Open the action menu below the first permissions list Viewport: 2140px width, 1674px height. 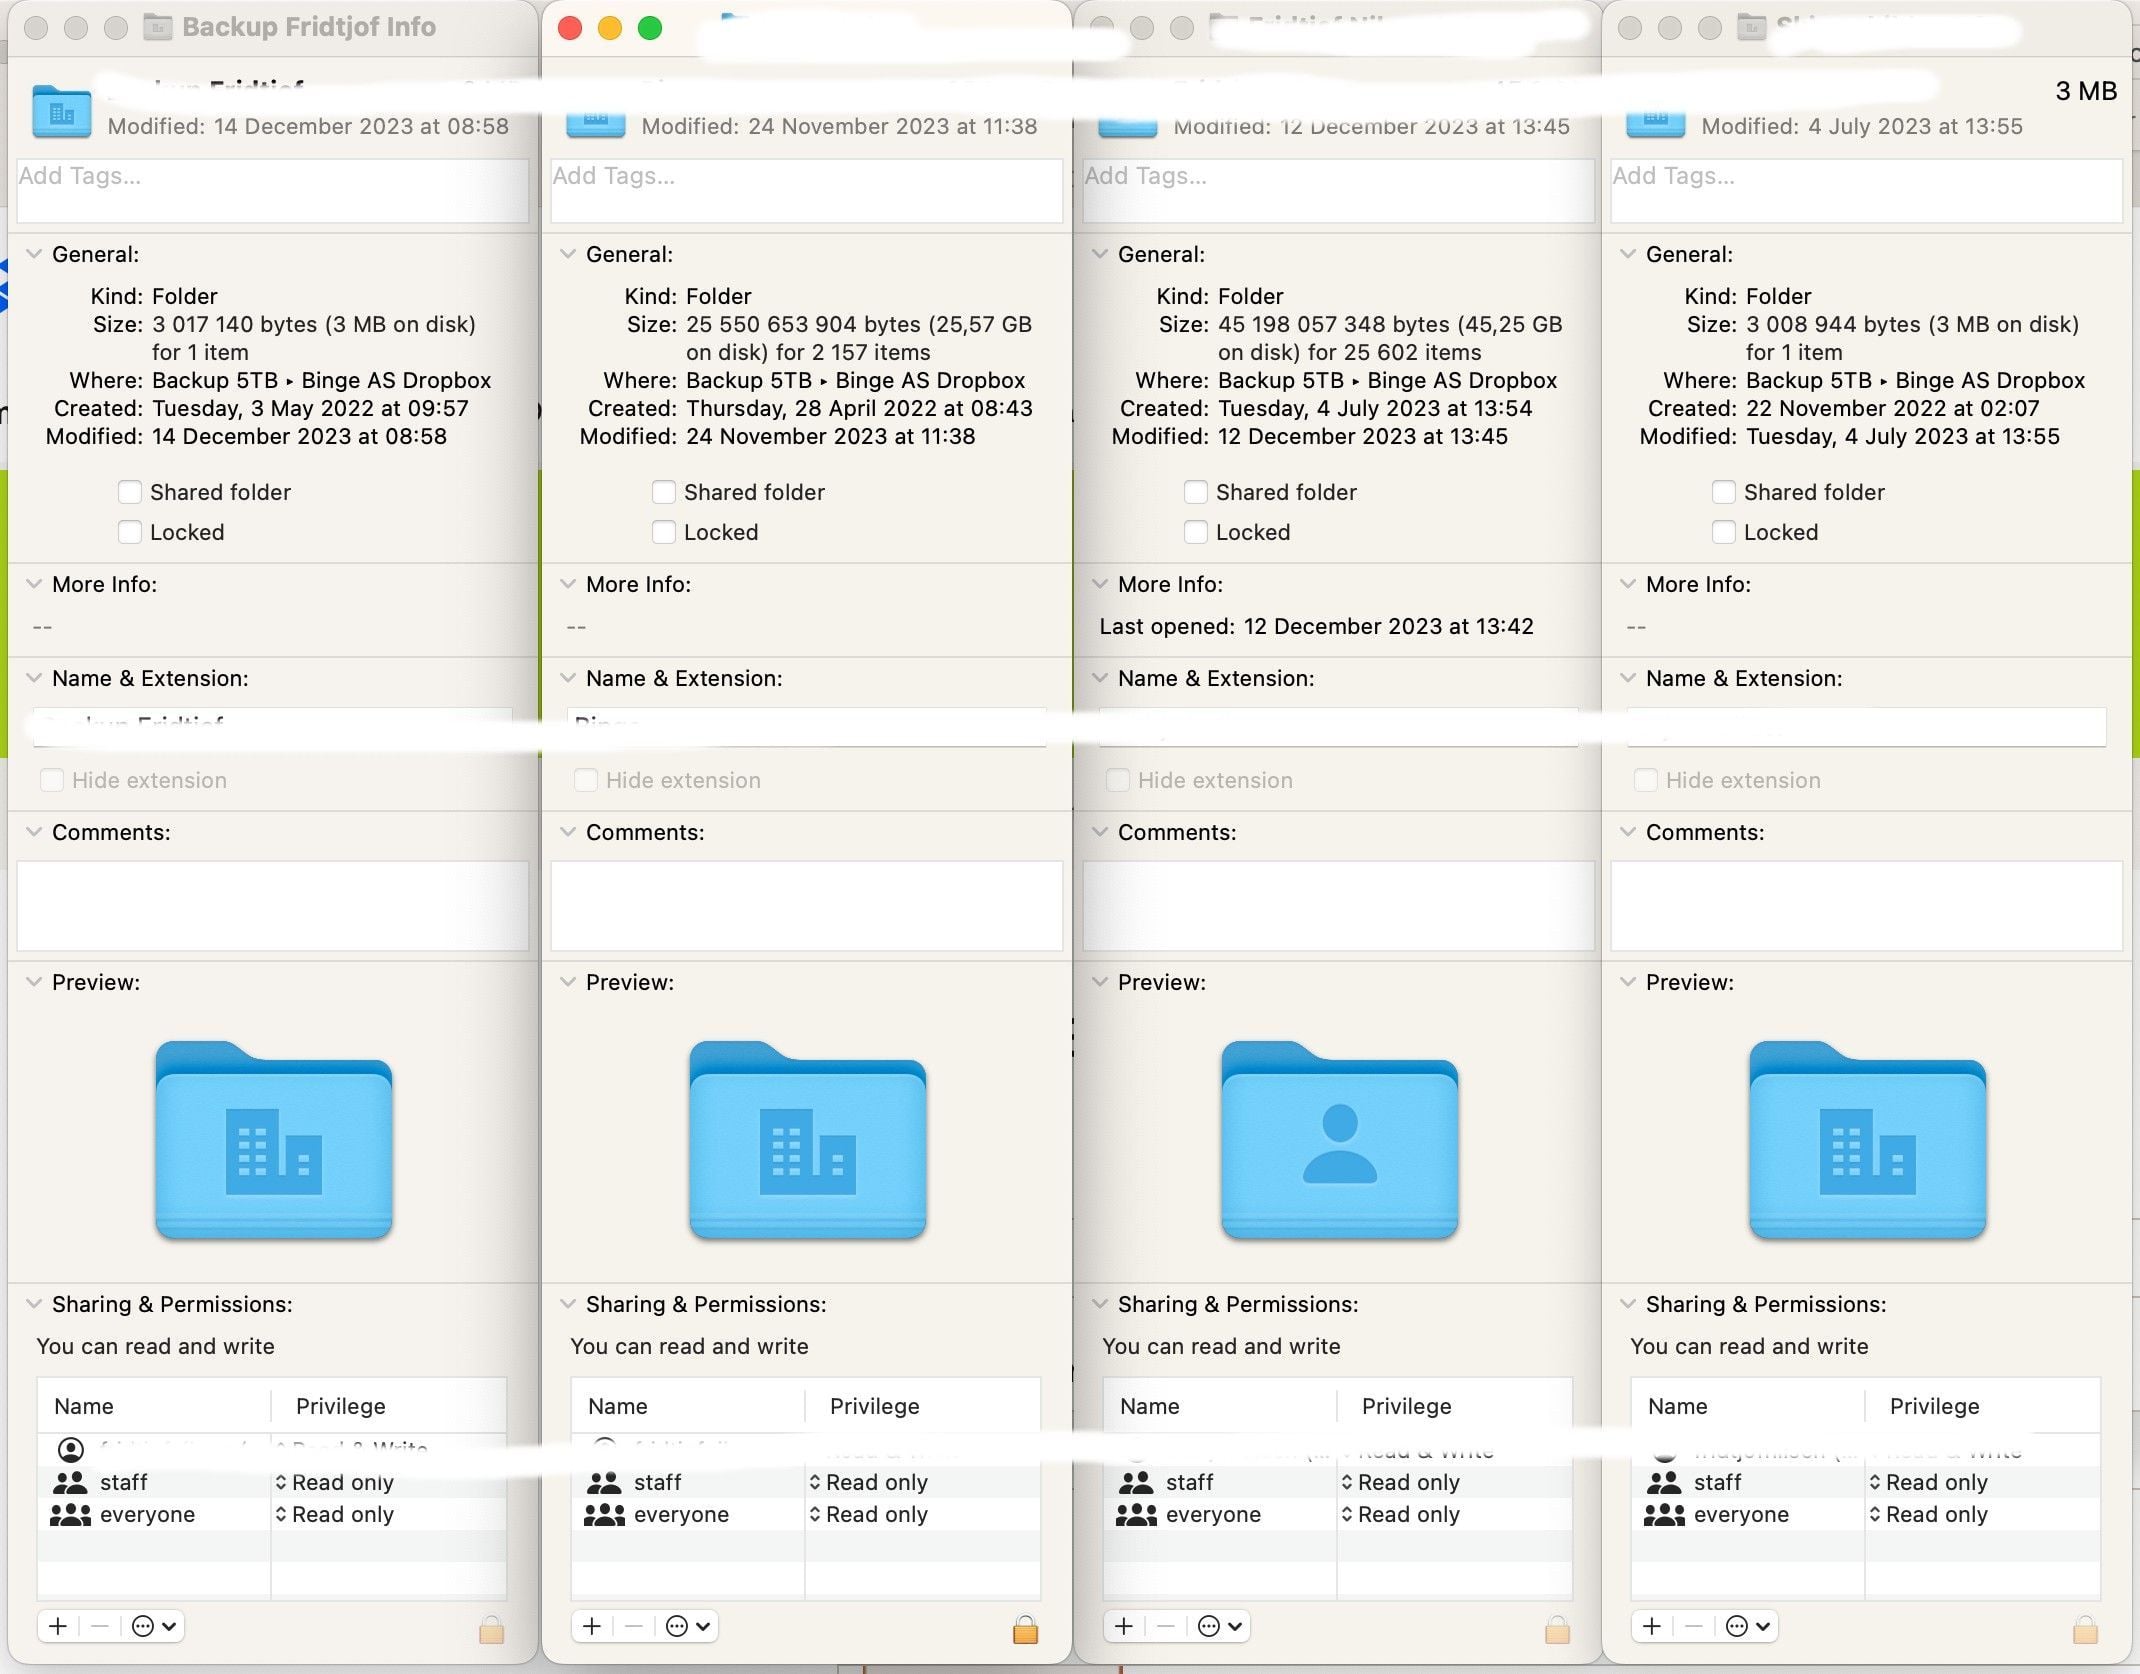coord(150,1625)
